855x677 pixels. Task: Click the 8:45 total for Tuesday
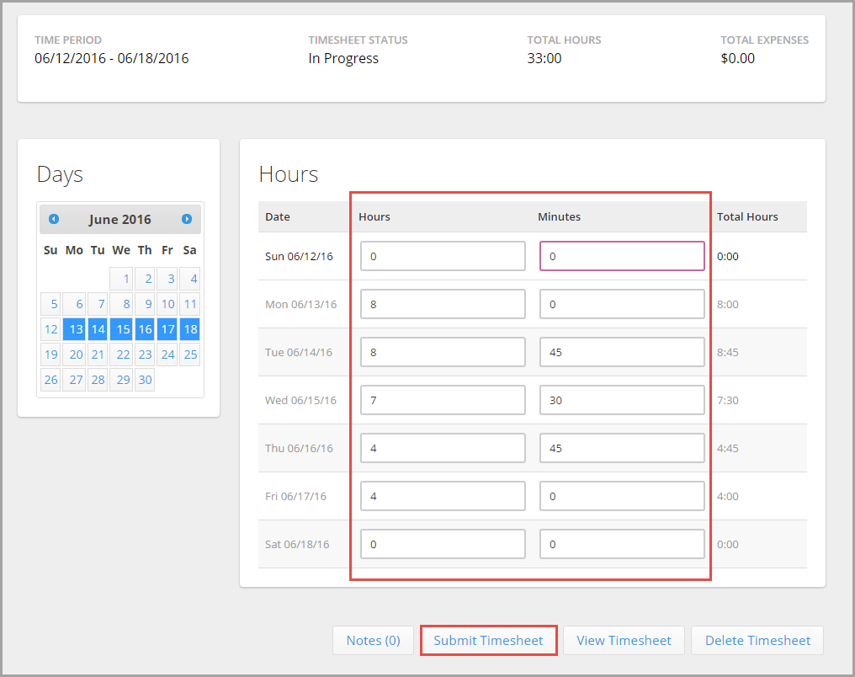[x=728, y=352]
